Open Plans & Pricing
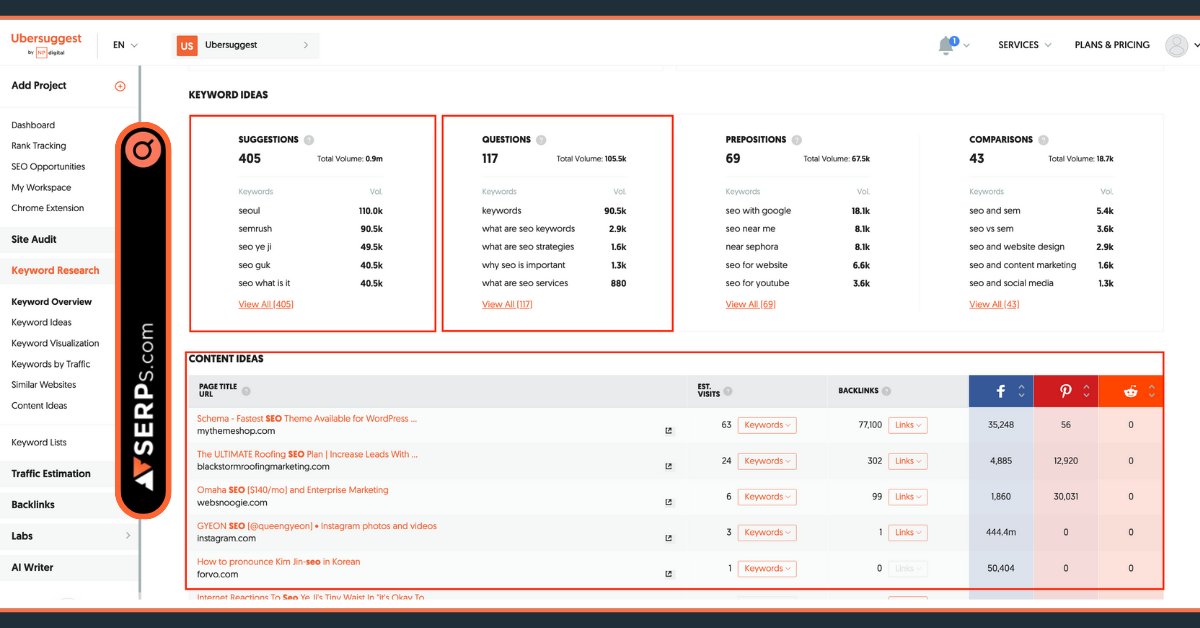Viewport: 1200px width, 628px height. coord(1112,45)
